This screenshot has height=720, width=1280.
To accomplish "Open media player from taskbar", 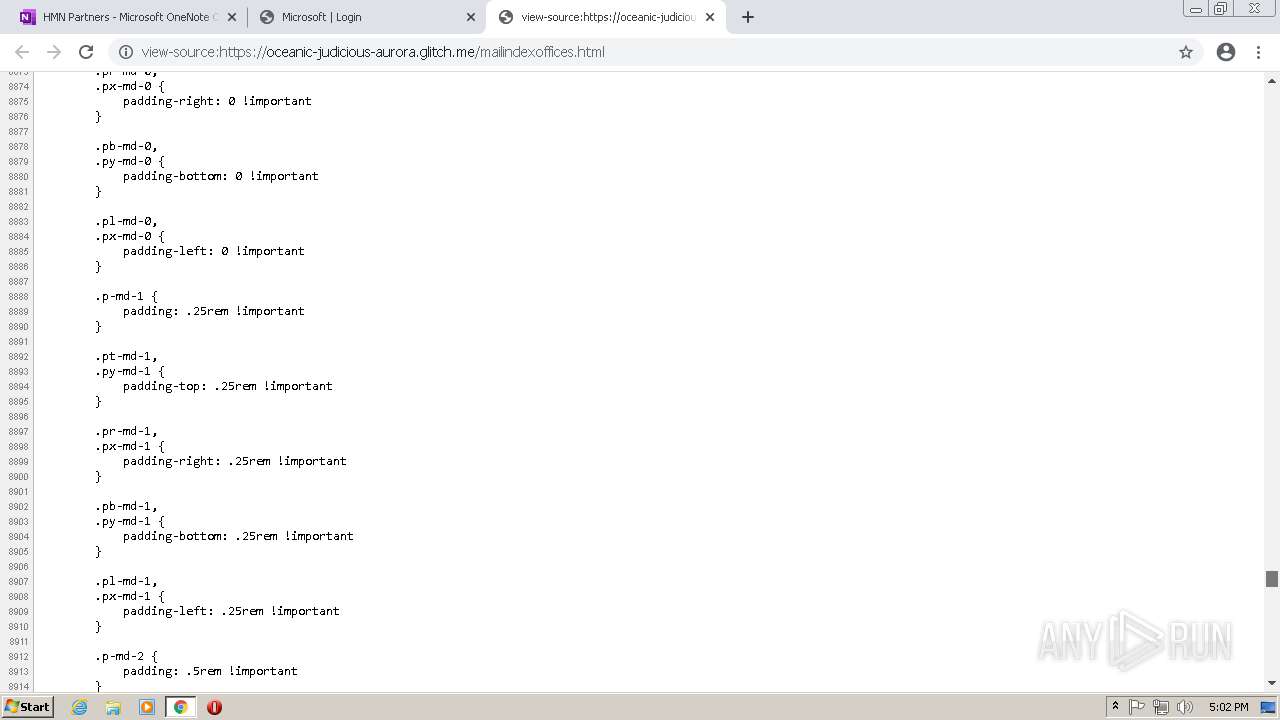I will click(147, 707).
